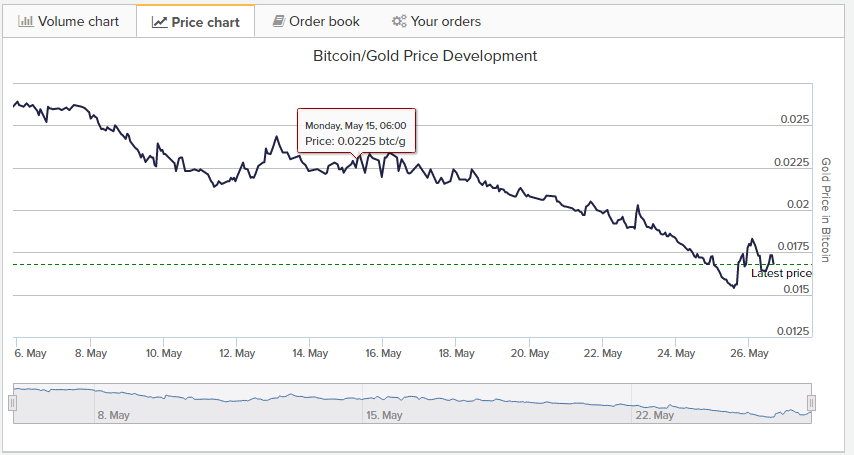The height and width of the screenshot is (455, 854).
Task: Click the 8. May main x-axis label
Action: 91,353
